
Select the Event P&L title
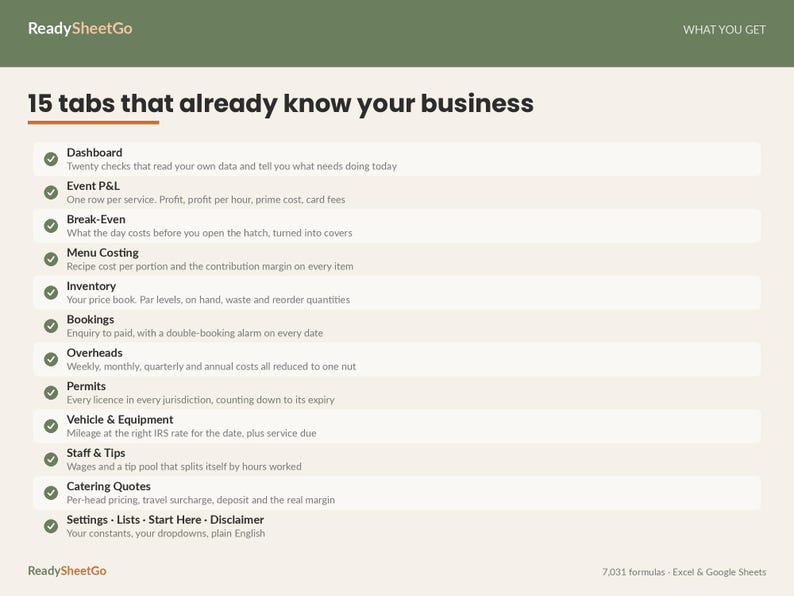93,186
